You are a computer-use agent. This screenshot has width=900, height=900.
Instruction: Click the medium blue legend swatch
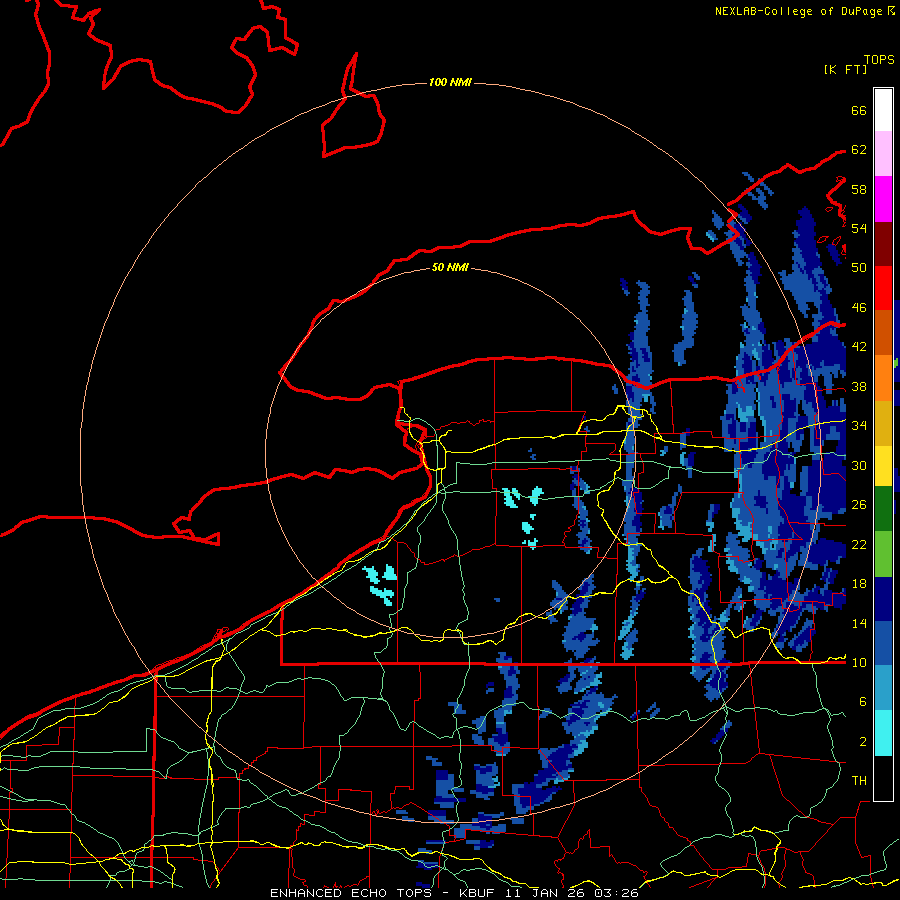tap(883, 643)
